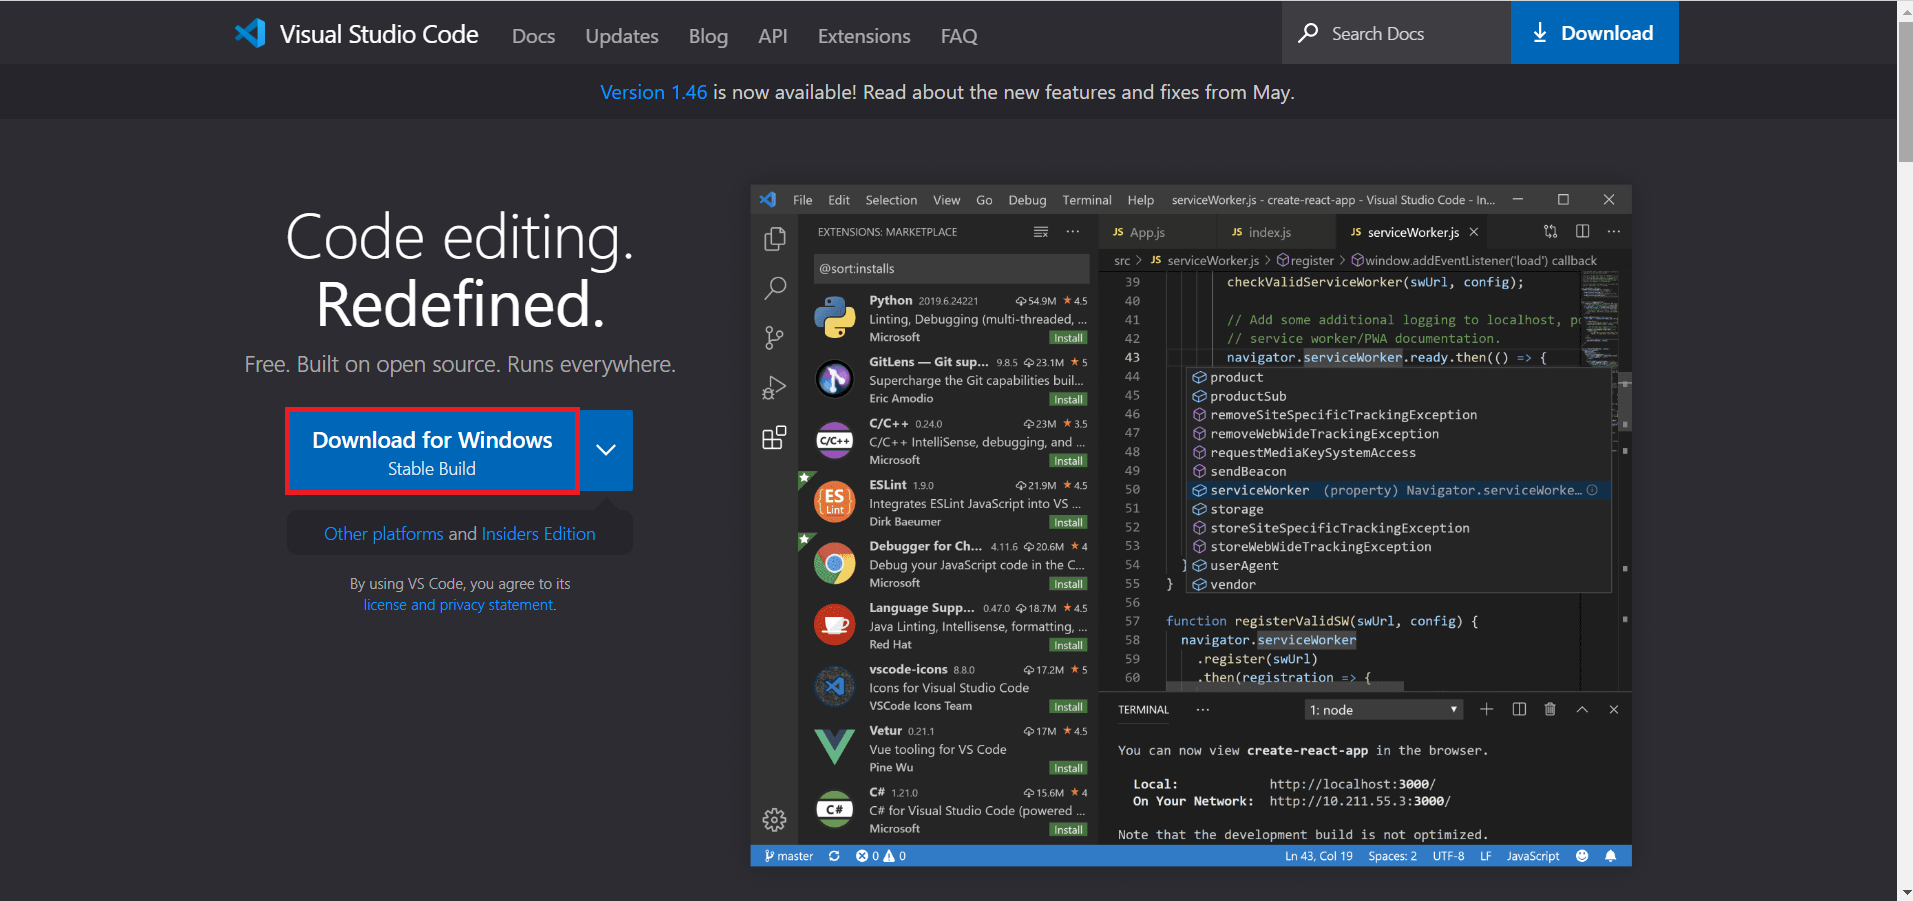The width and height of the screenshot is (1913, 901).
Task: Click the Ln 43, Col 19 status item
Action: point(1318,856)
